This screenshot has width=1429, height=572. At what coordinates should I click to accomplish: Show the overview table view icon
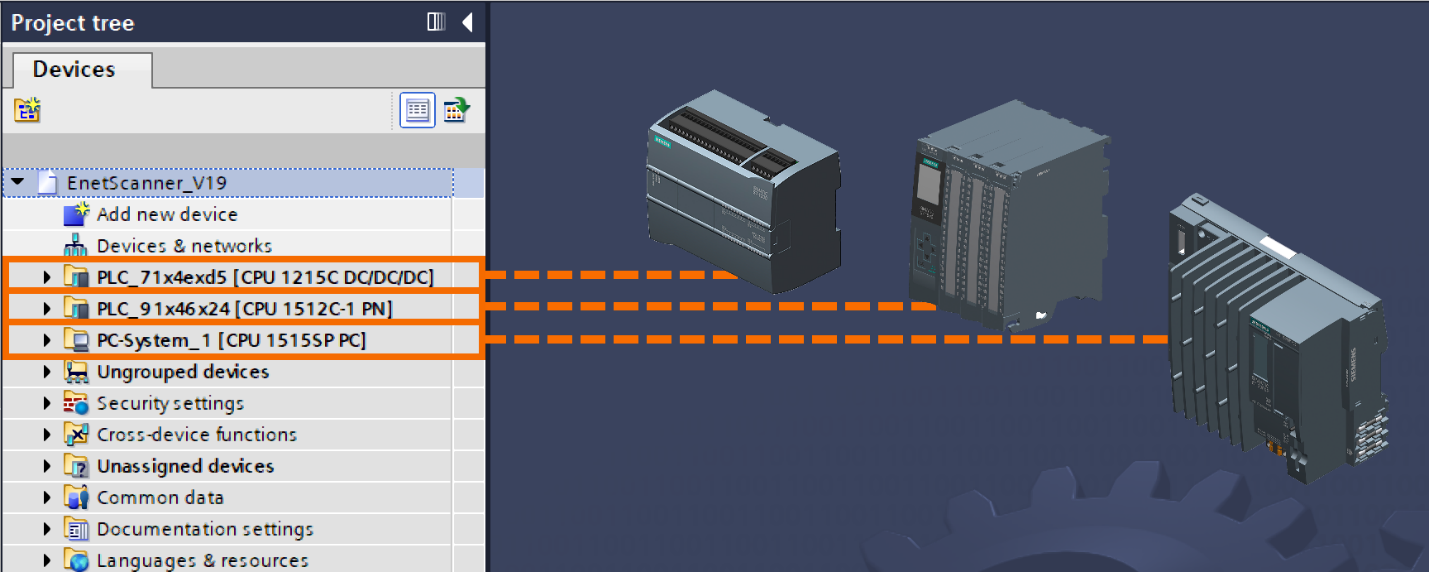point(417,110)
